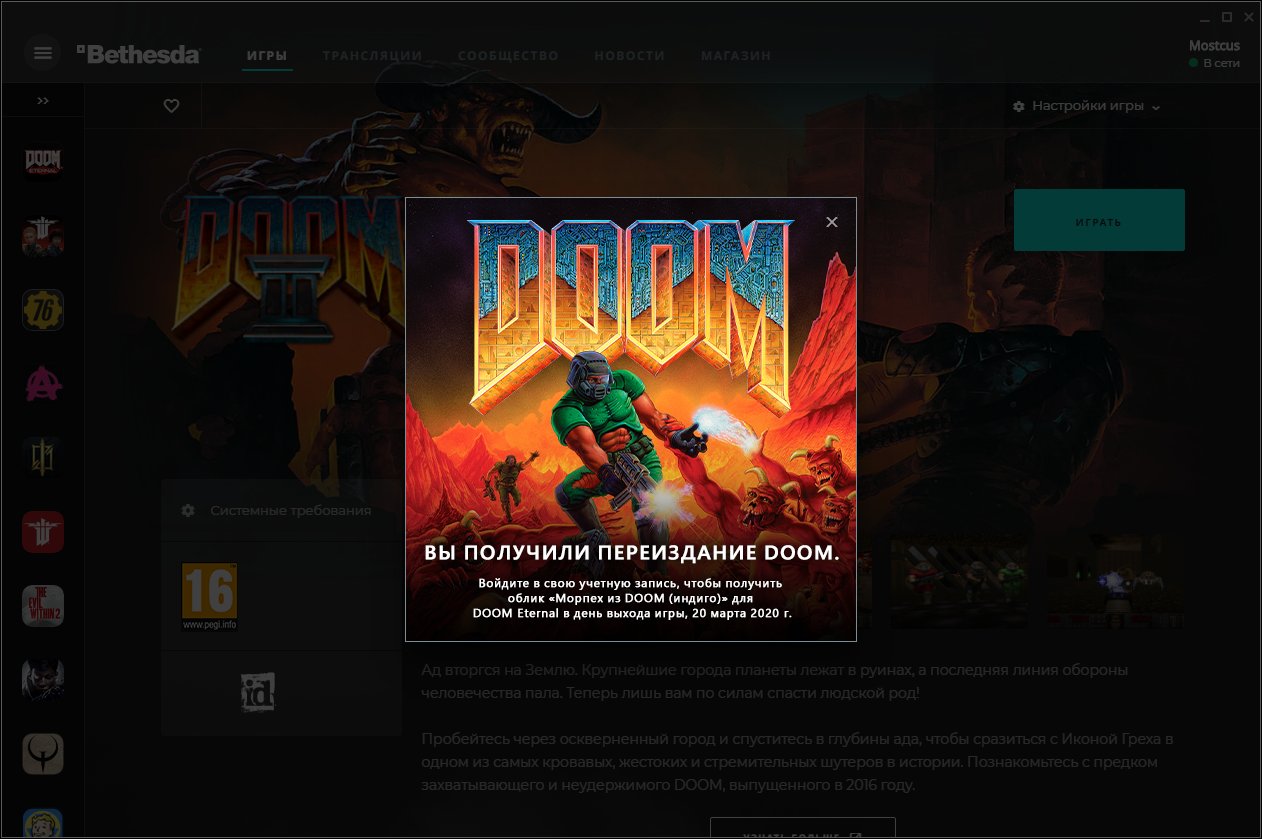The width and height of the screenshot is (1262, 839).
Task: Open the red Wolfenstein sidebar icon
Action: (x=43, y=532)
